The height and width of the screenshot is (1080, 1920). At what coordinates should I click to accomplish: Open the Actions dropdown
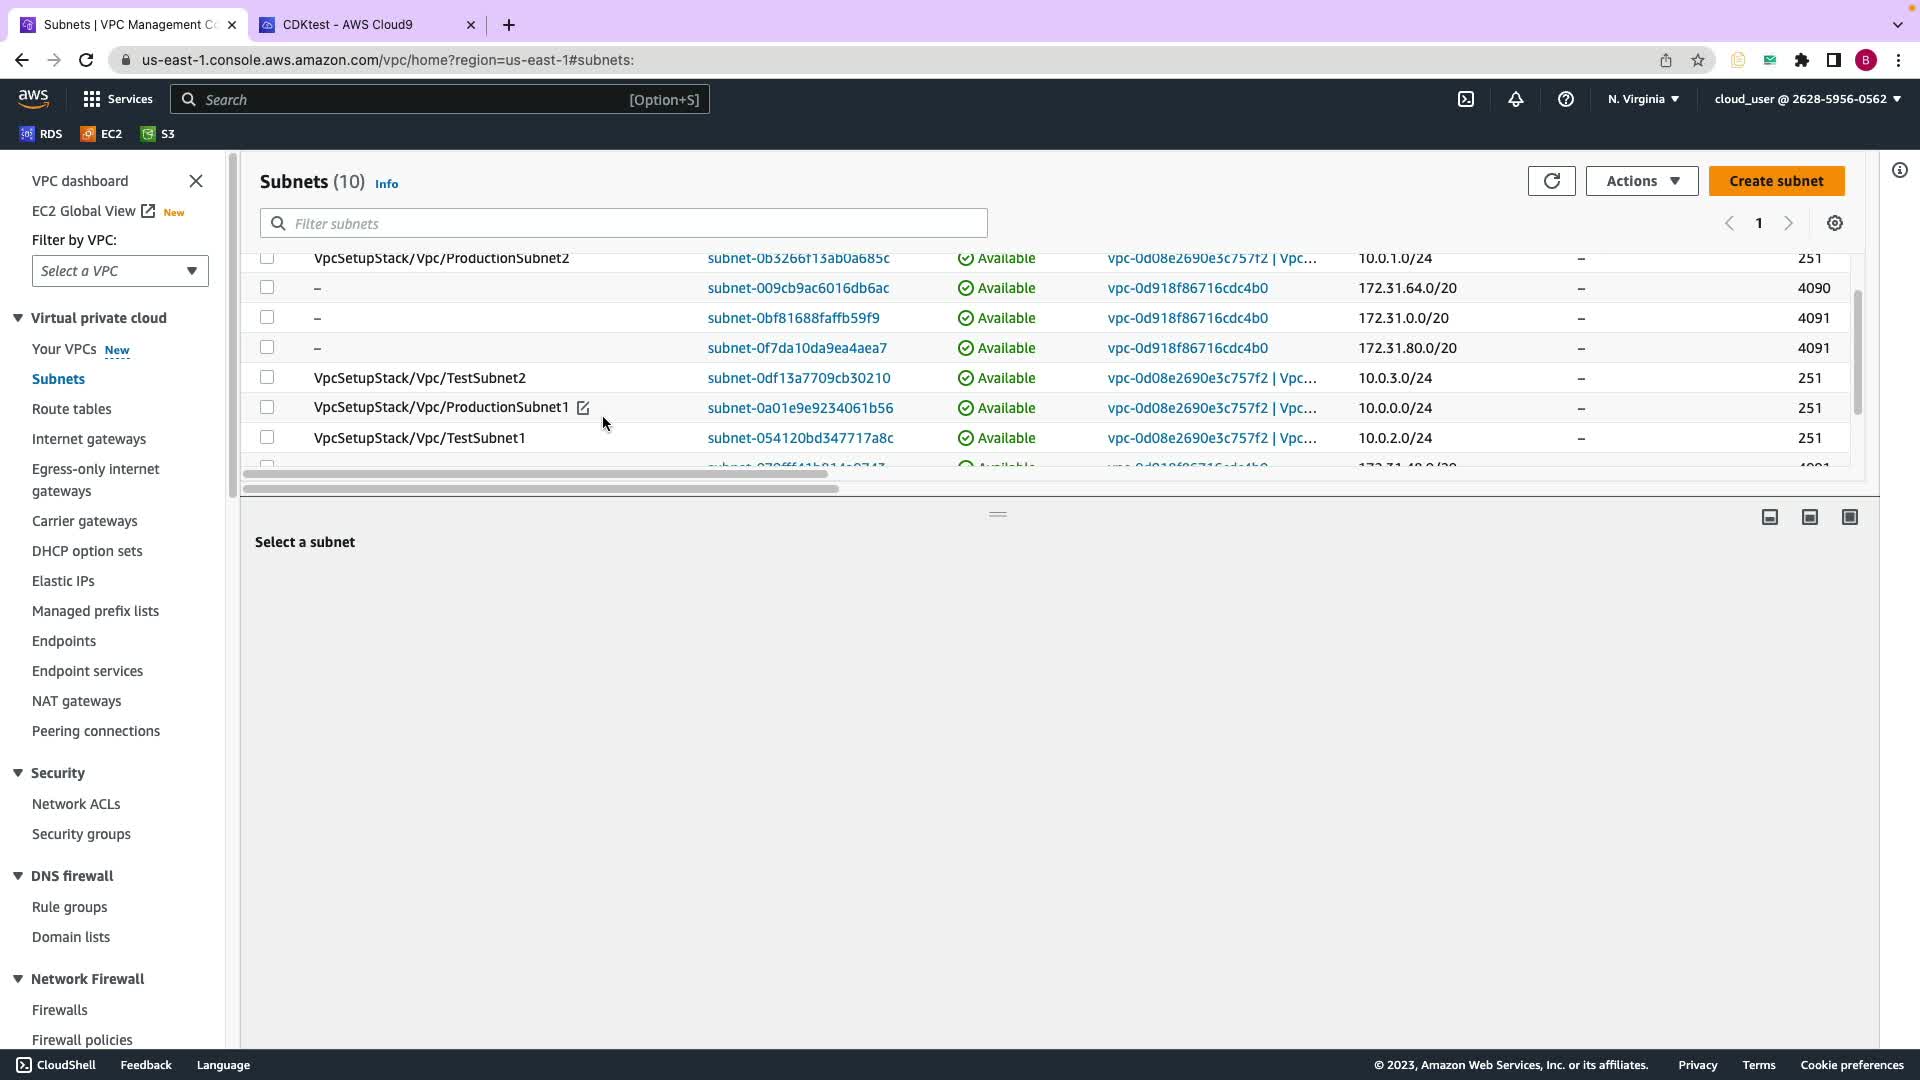point(1641,181)
